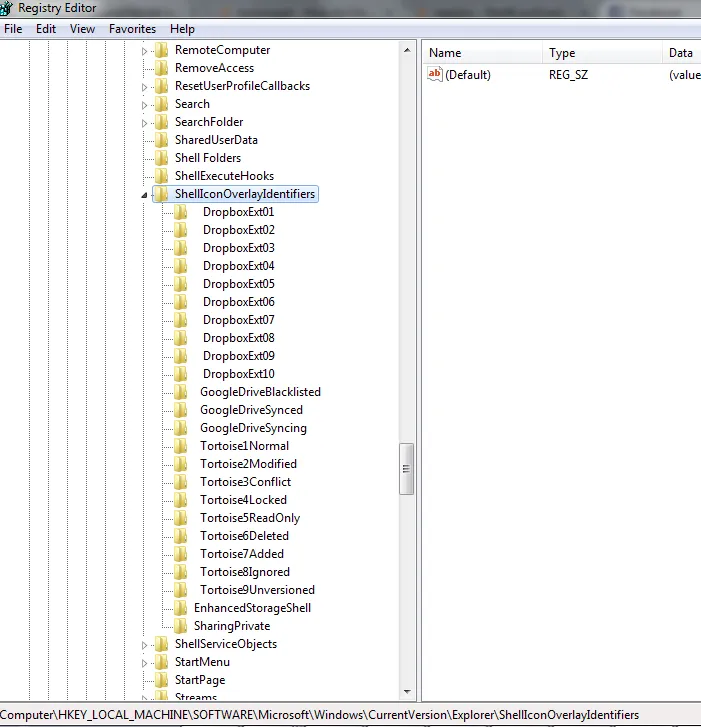Click the Shell Folders folder icon
Image resolution: width=701 pixels, height=727 pixels.
coord(161,158)
